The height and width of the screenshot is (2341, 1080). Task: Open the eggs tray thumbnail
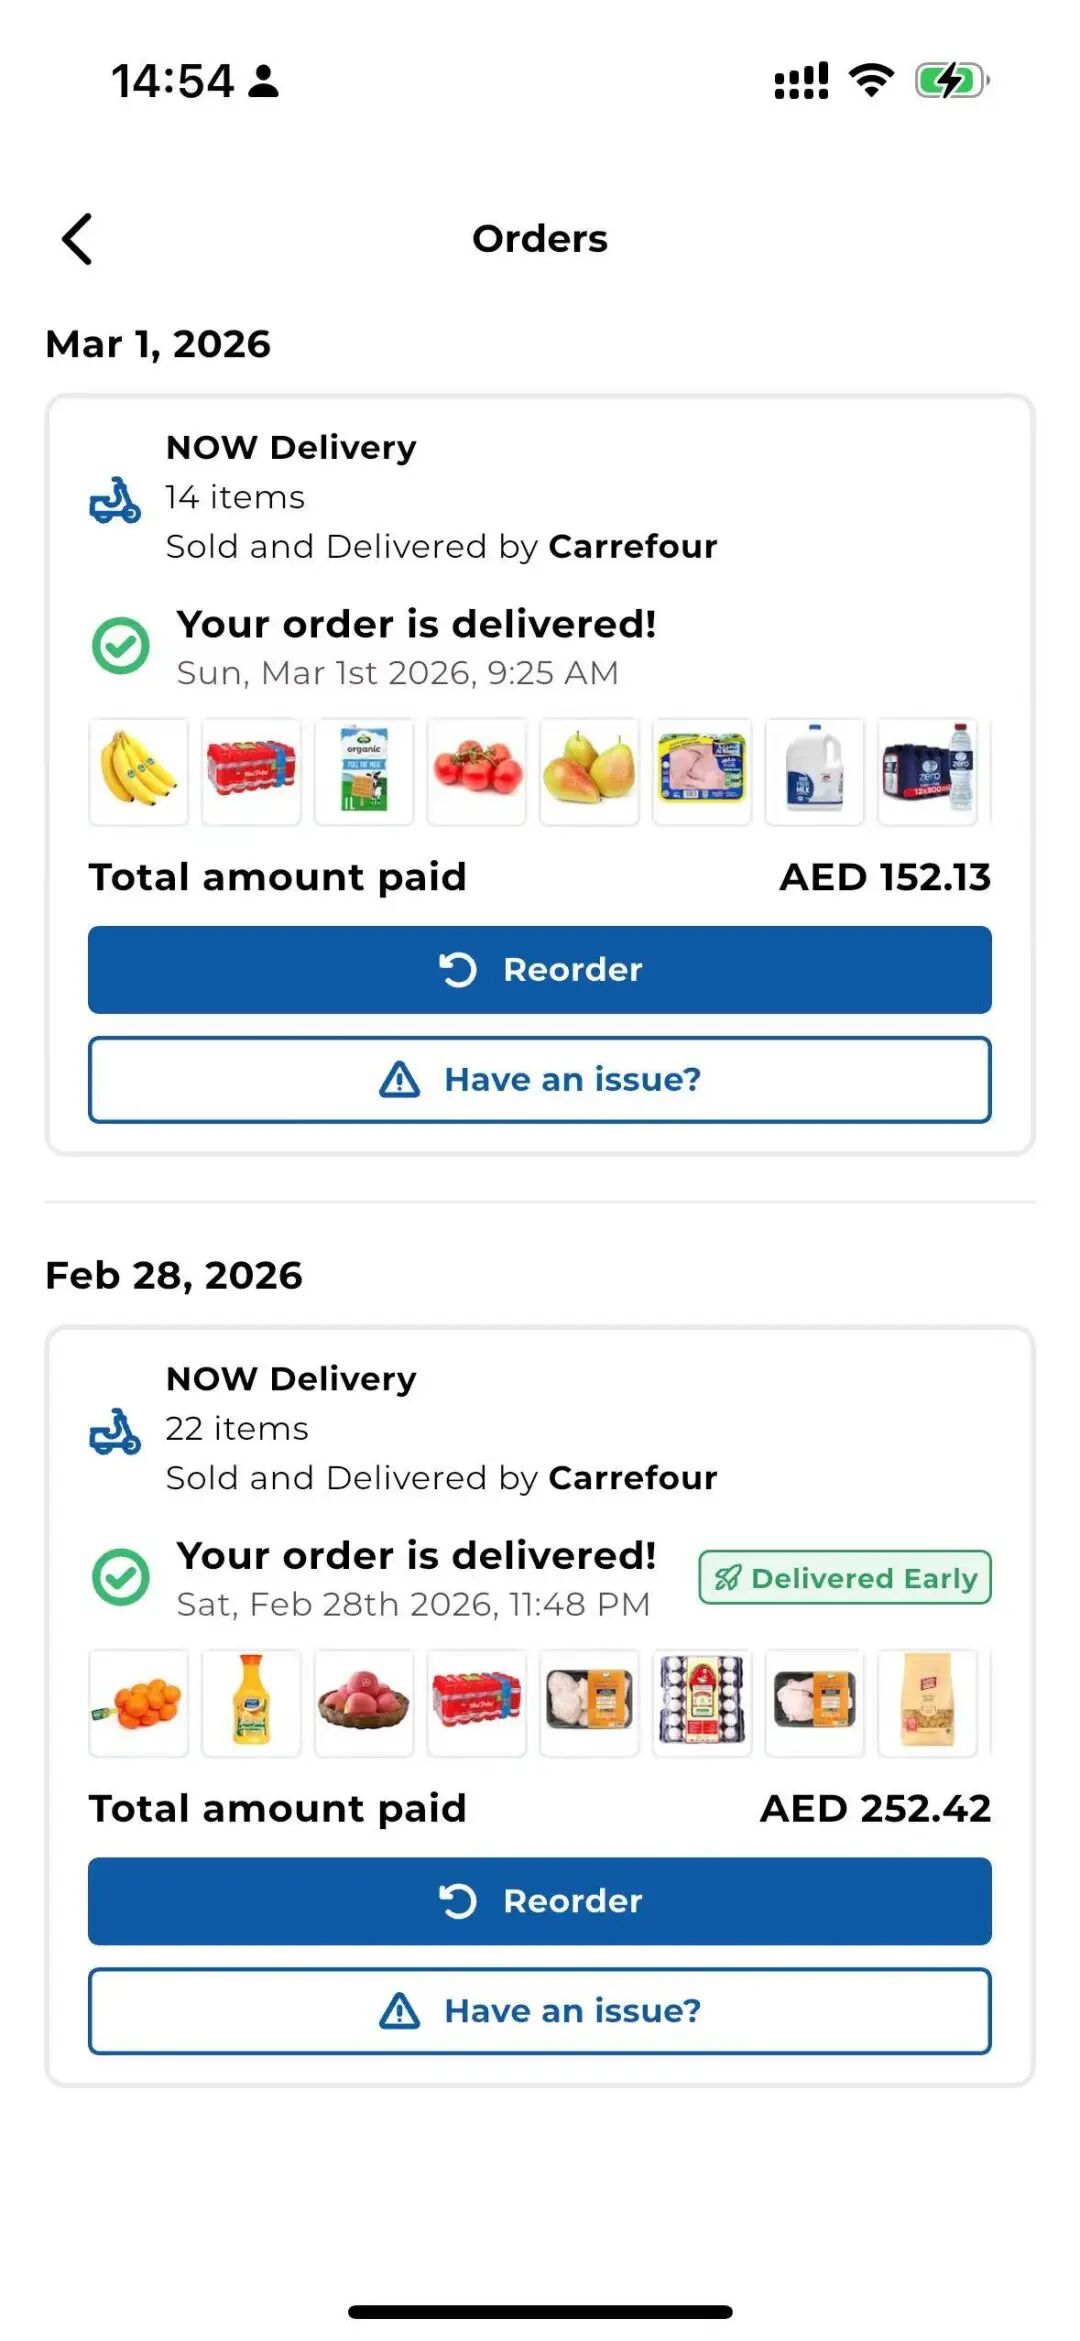tap(702, 1703)
